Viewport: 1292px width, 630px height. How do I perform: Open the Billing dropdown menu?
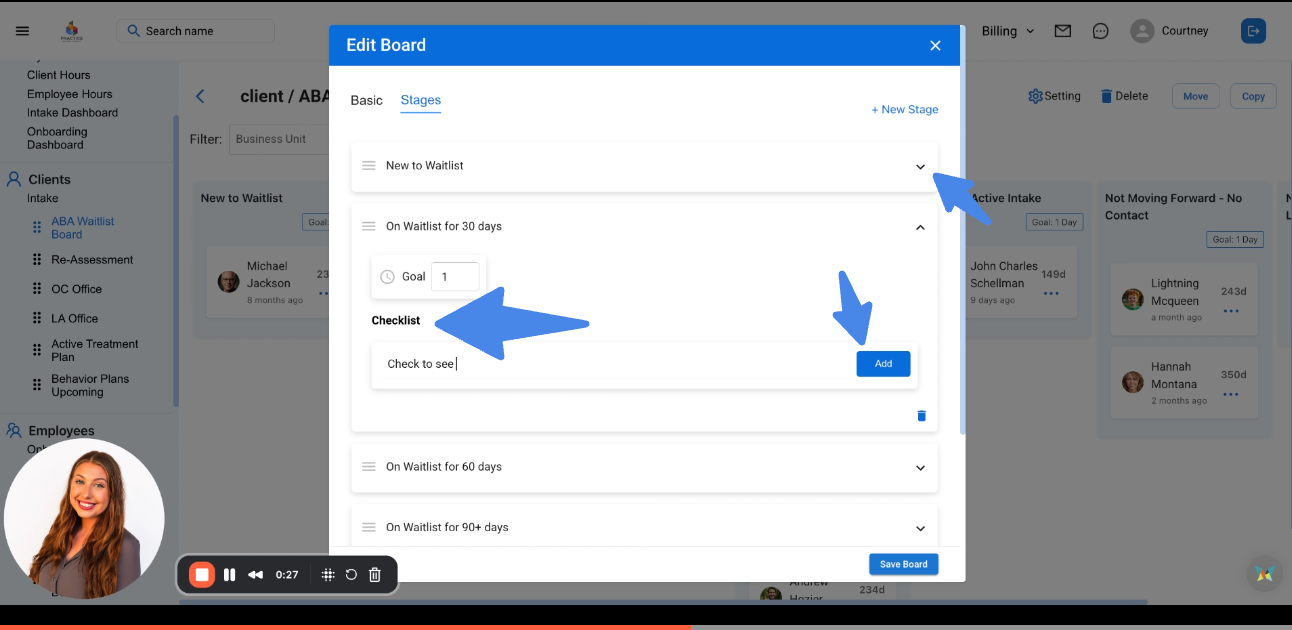[1007, 31]
